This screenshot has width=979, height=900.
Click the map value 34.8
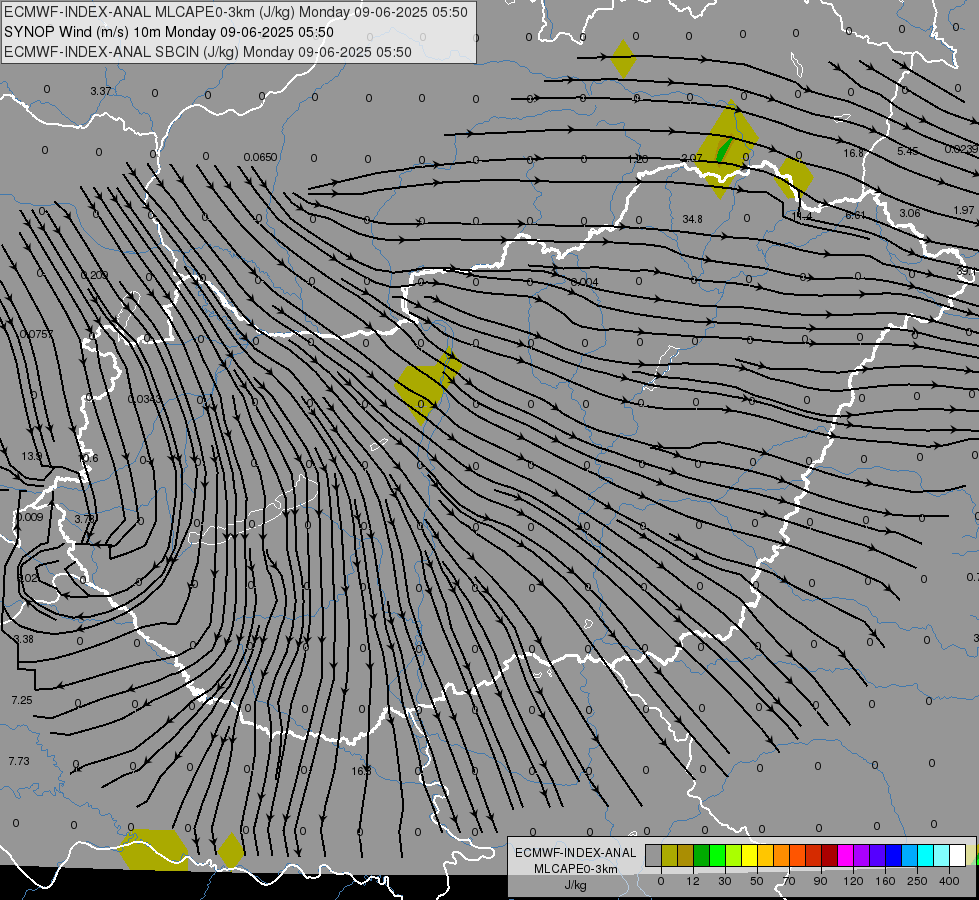coord(692,219)
